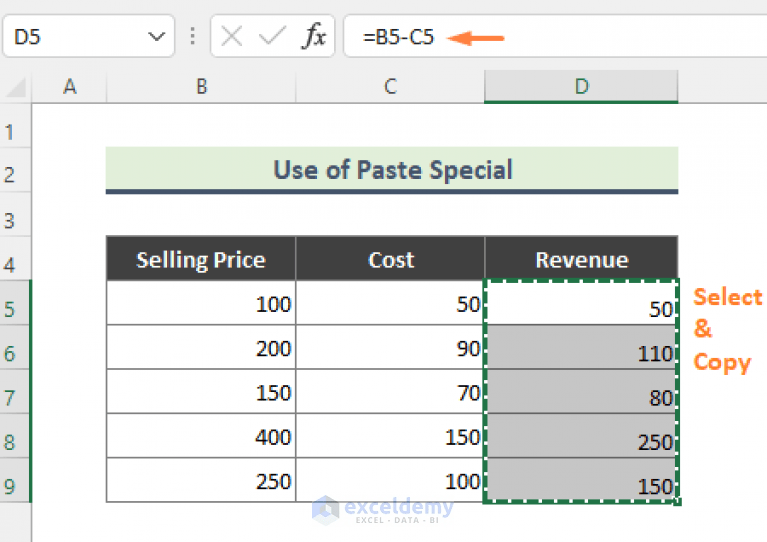Screen dimensions: 767x542
Task: Select row 9 header
Action: (15, 481)
